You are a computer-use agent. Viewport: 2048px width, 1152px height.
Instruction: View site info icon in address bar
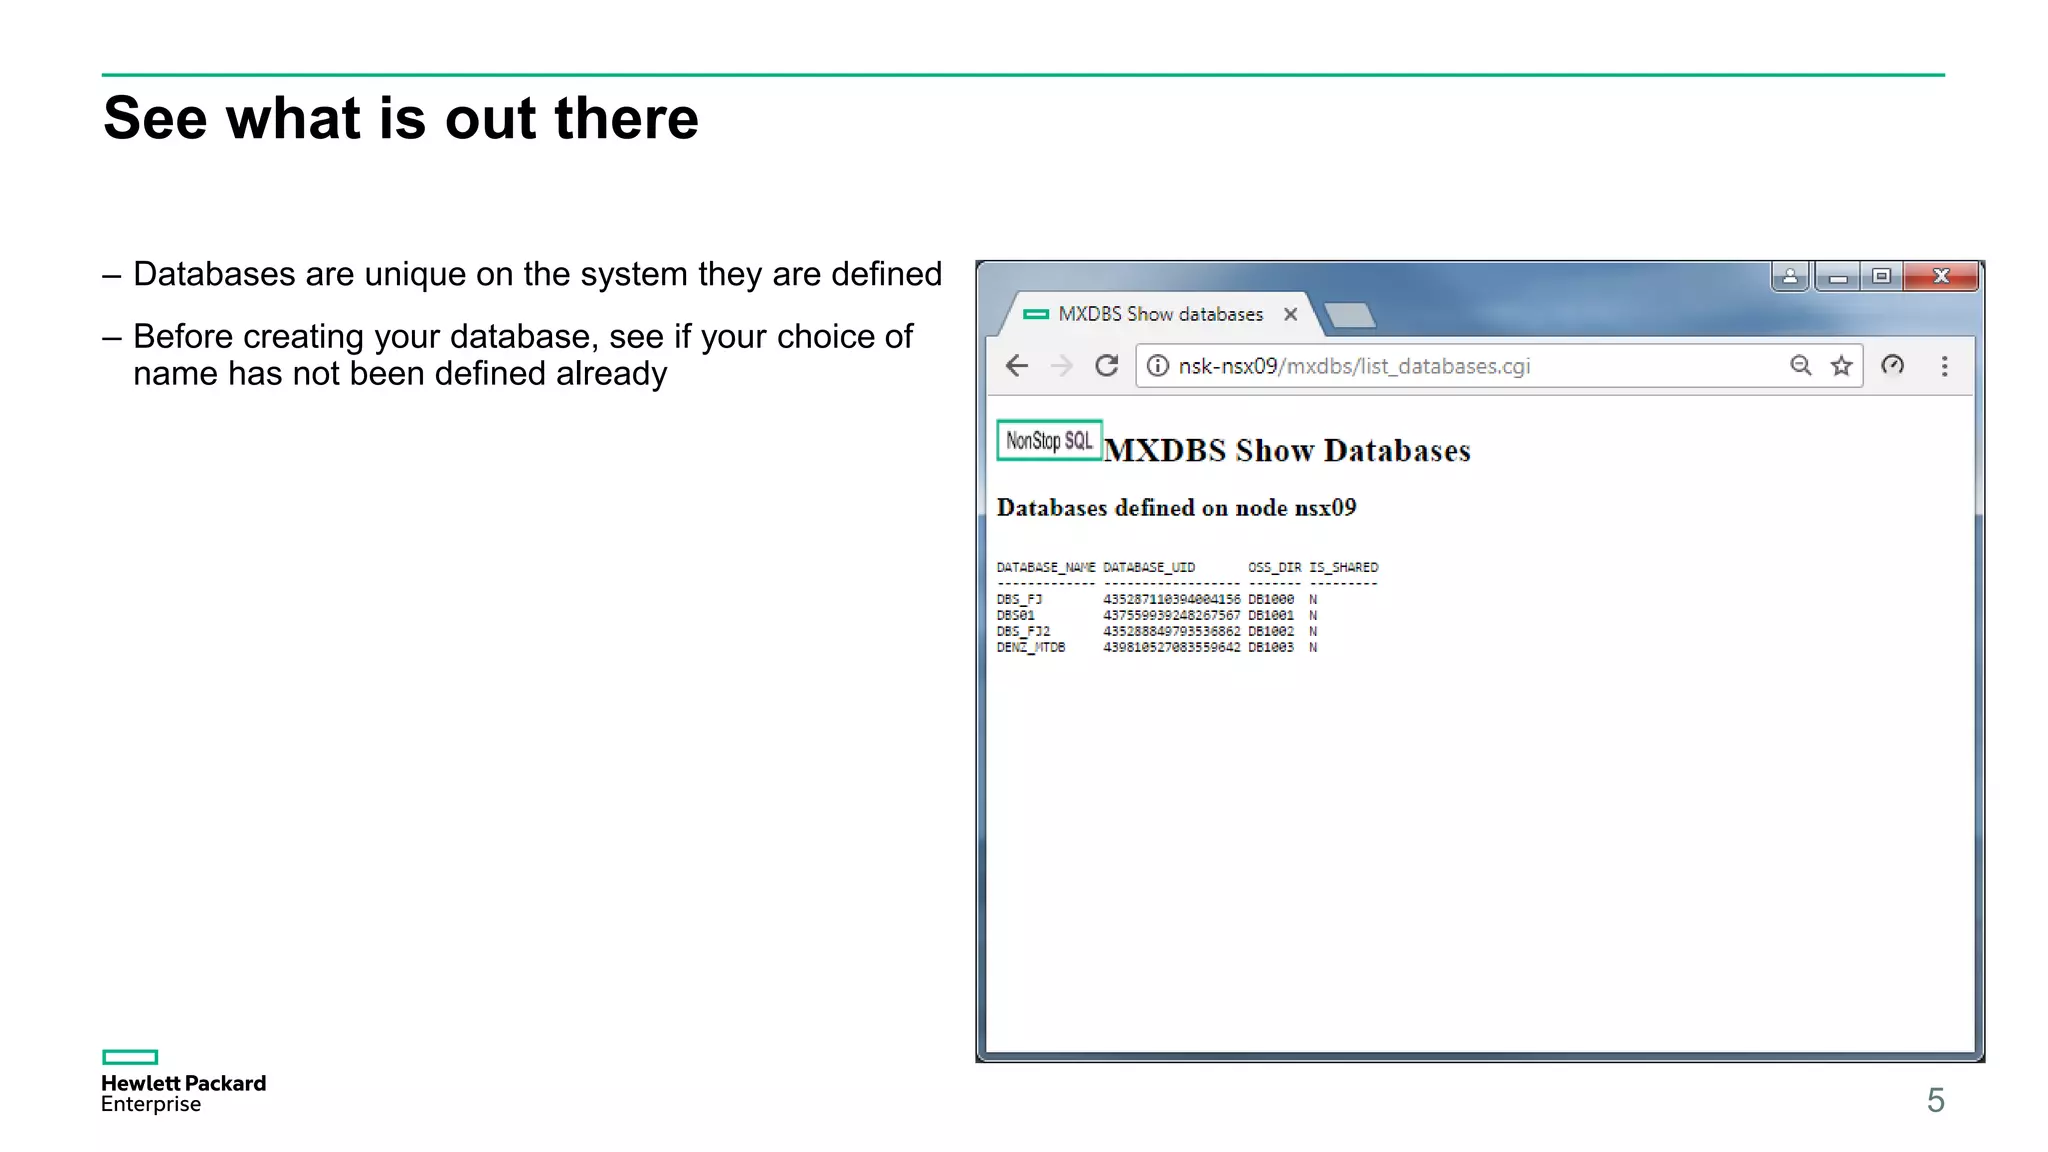[1157, 366]
